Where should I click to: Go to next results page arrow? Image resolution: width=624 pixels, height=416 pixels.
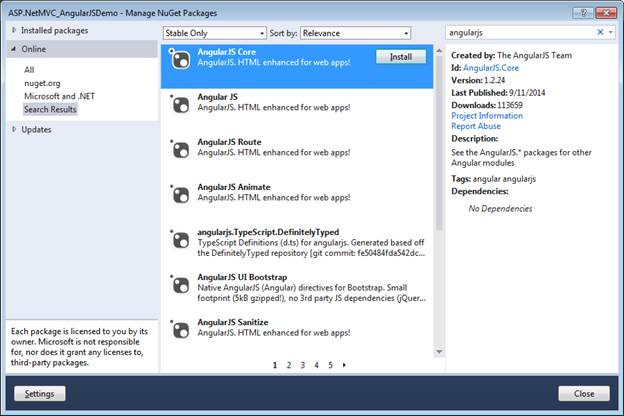point(344,365)
